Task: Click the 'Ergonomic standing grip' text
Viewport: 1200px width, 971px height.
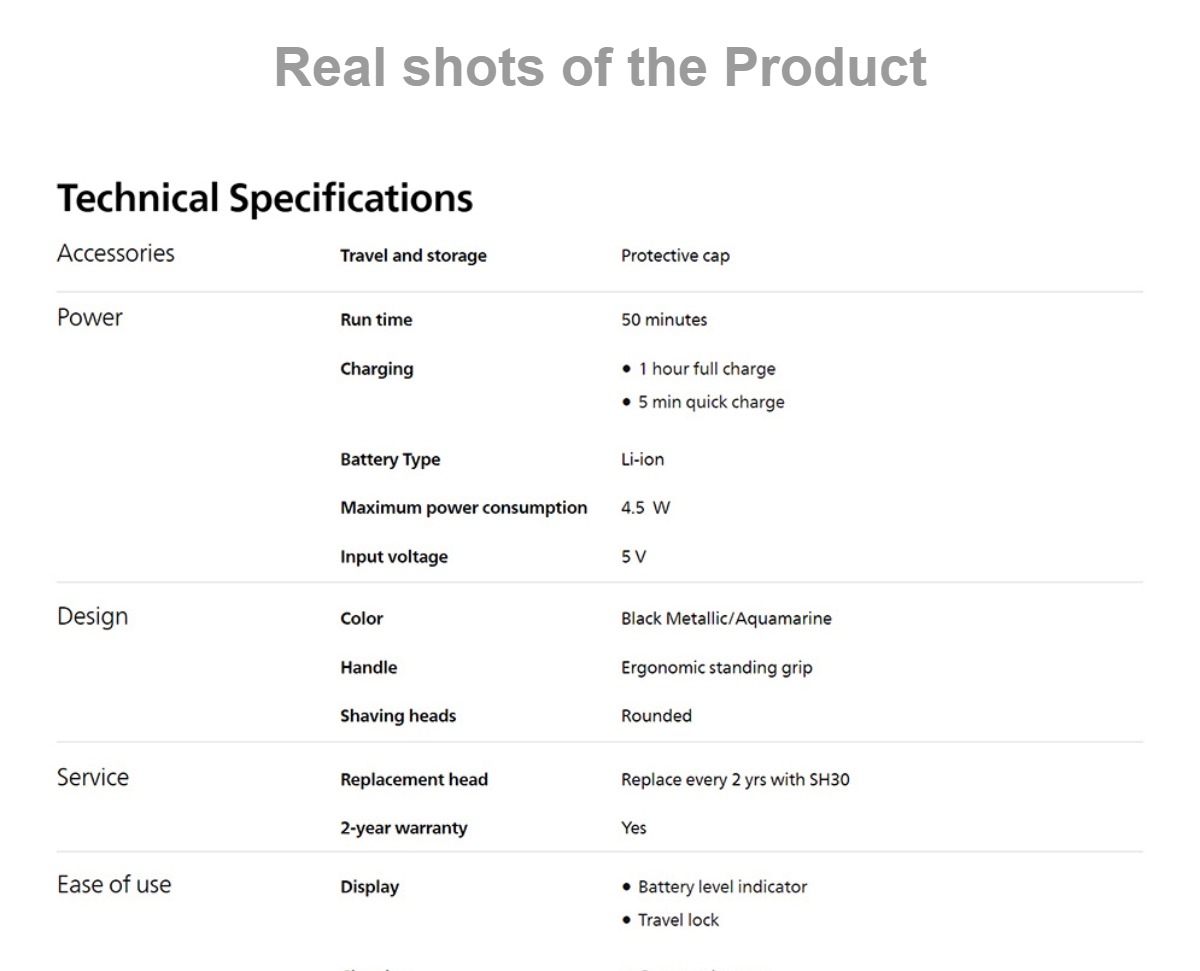Action: pos(717,667)
